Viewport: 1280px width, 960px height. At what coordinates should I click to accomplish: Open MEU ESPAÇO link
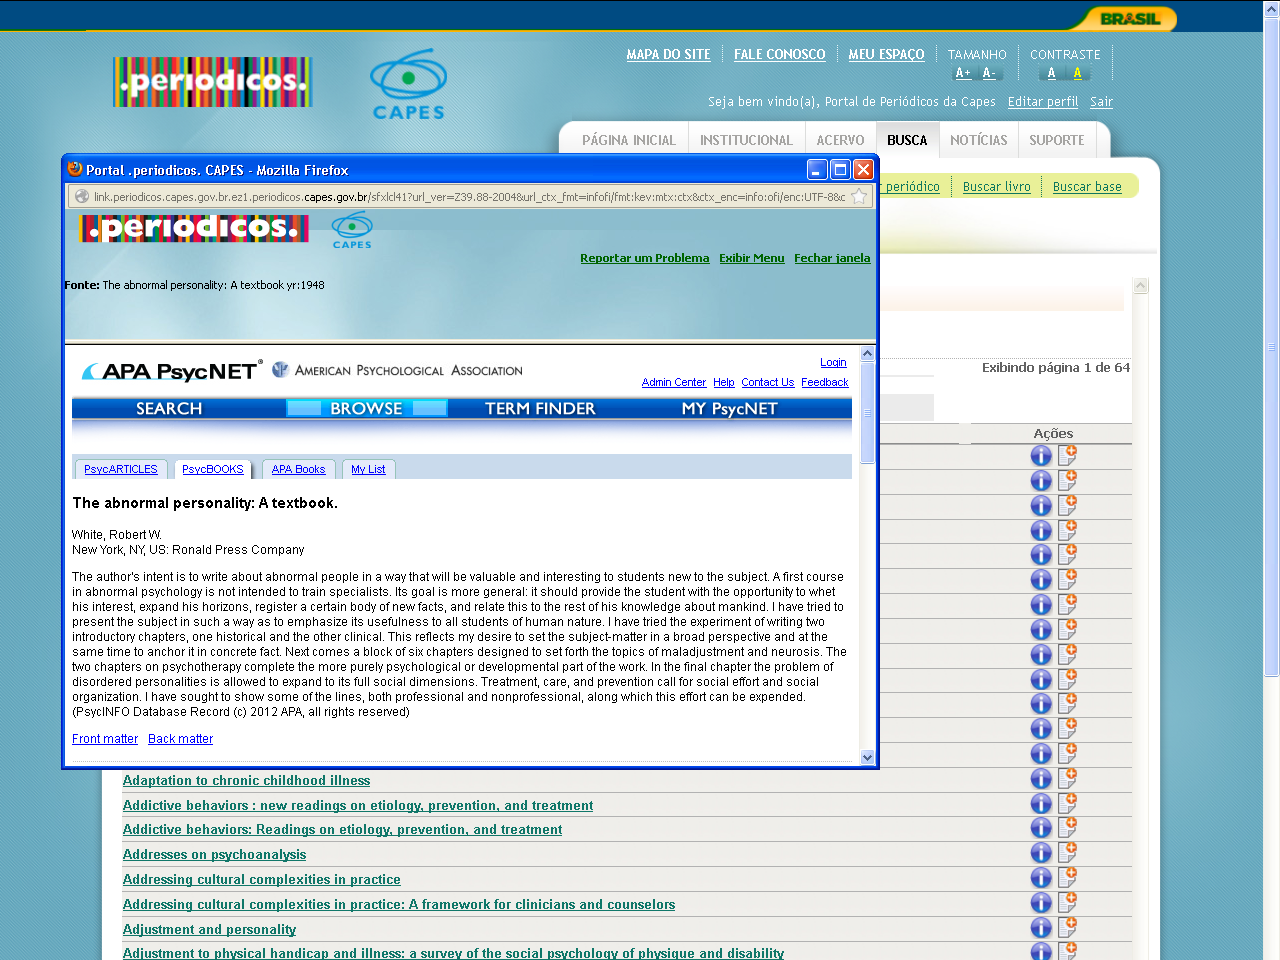tap(886, 54)
